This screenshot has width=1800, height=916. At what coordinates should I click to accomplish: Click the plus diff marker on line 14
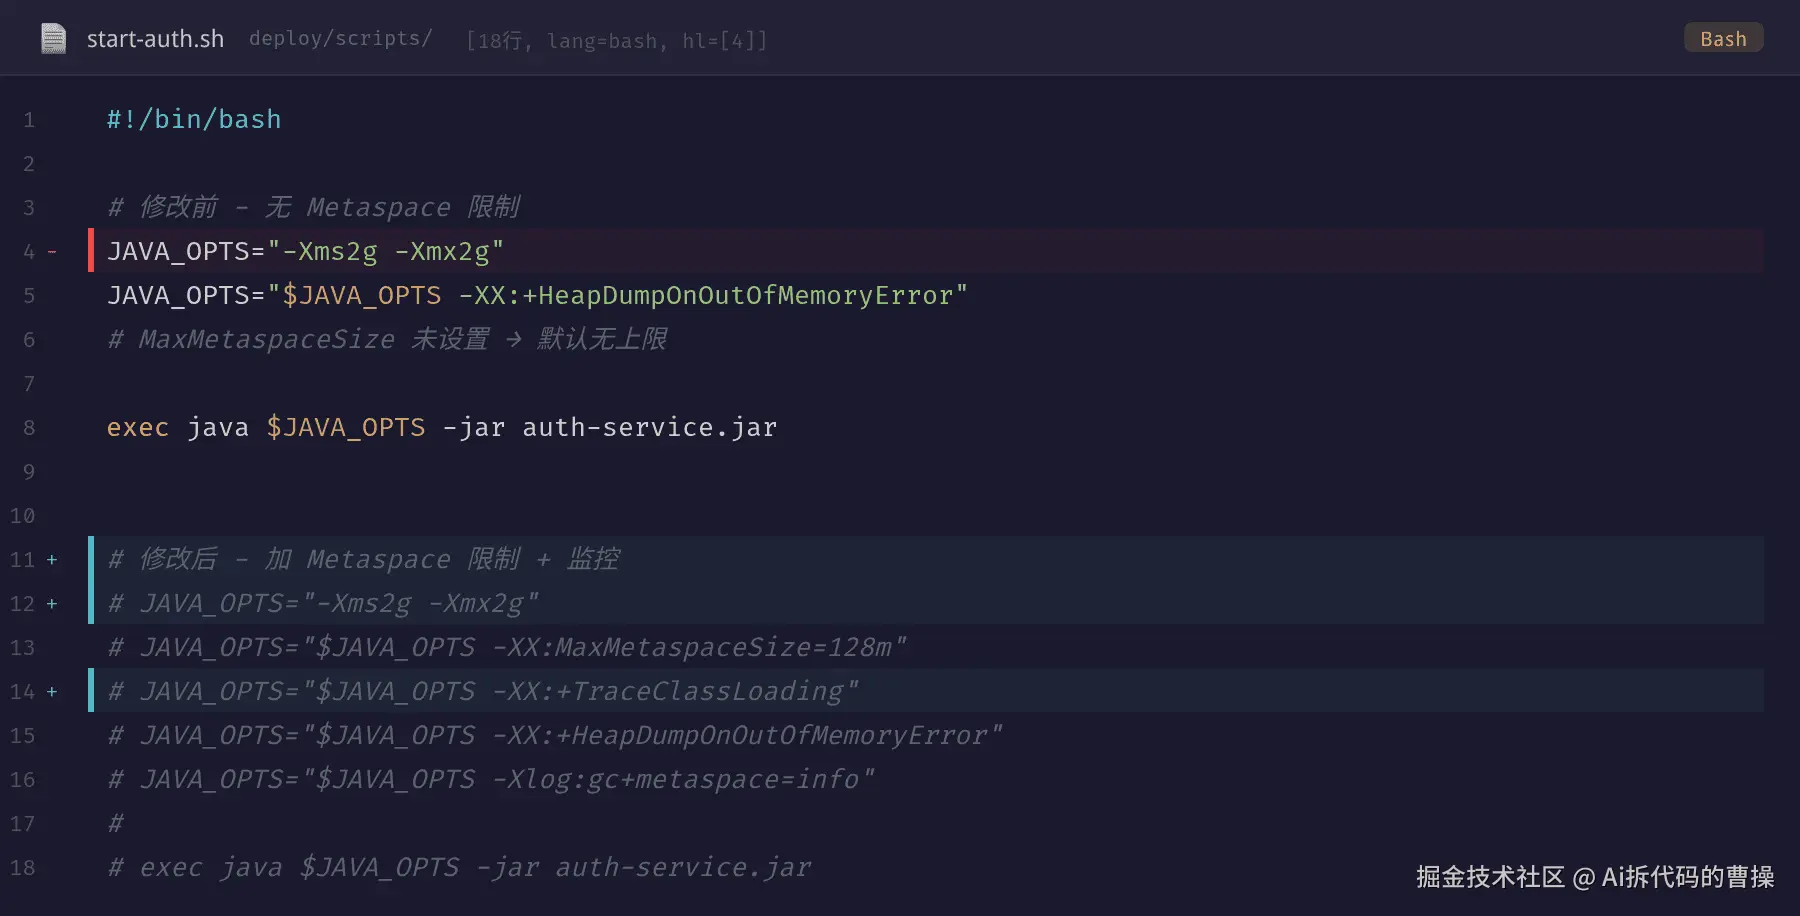pos(52,692)
